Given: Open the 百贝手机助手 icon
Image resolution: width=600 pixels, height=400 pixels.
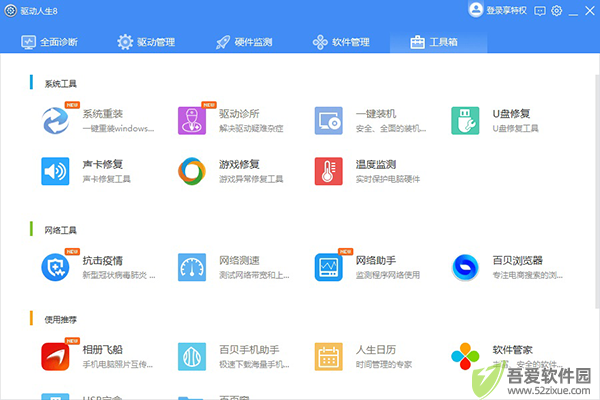Looking at the screenshot, I should [x=192, y=356].
